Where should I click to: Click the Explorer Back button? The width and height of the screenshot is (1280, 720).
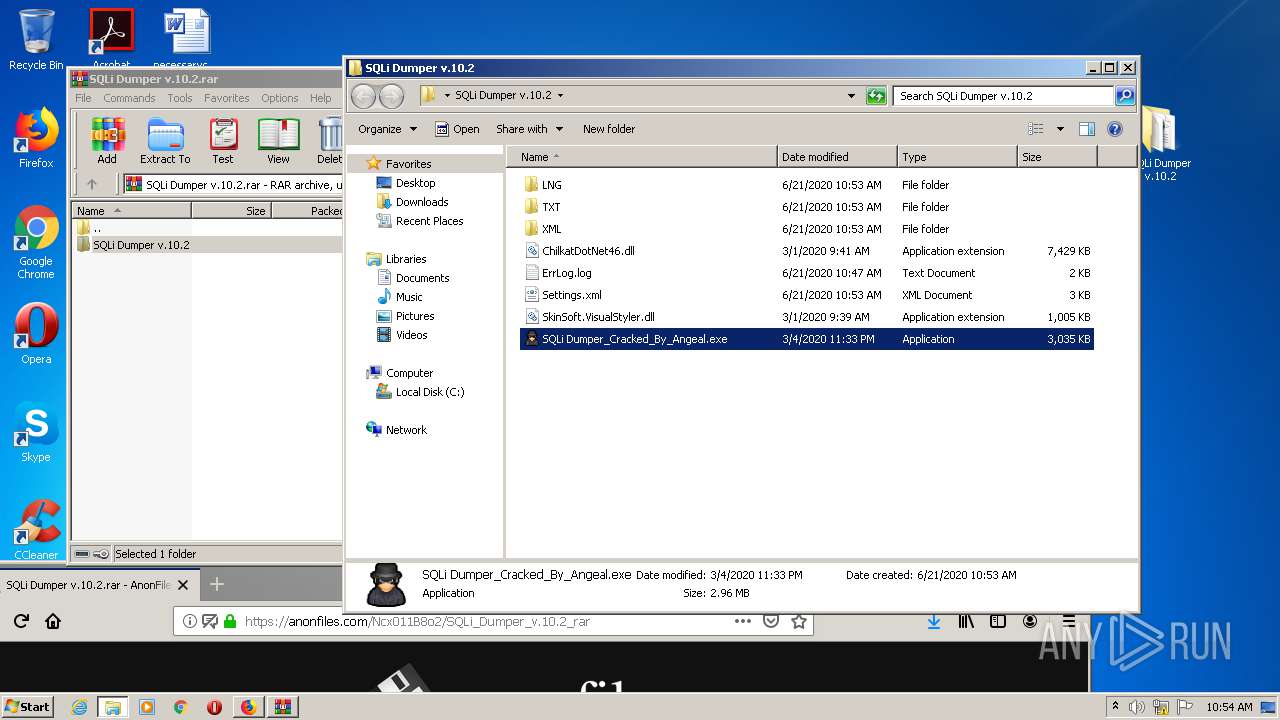coord(363,96)
